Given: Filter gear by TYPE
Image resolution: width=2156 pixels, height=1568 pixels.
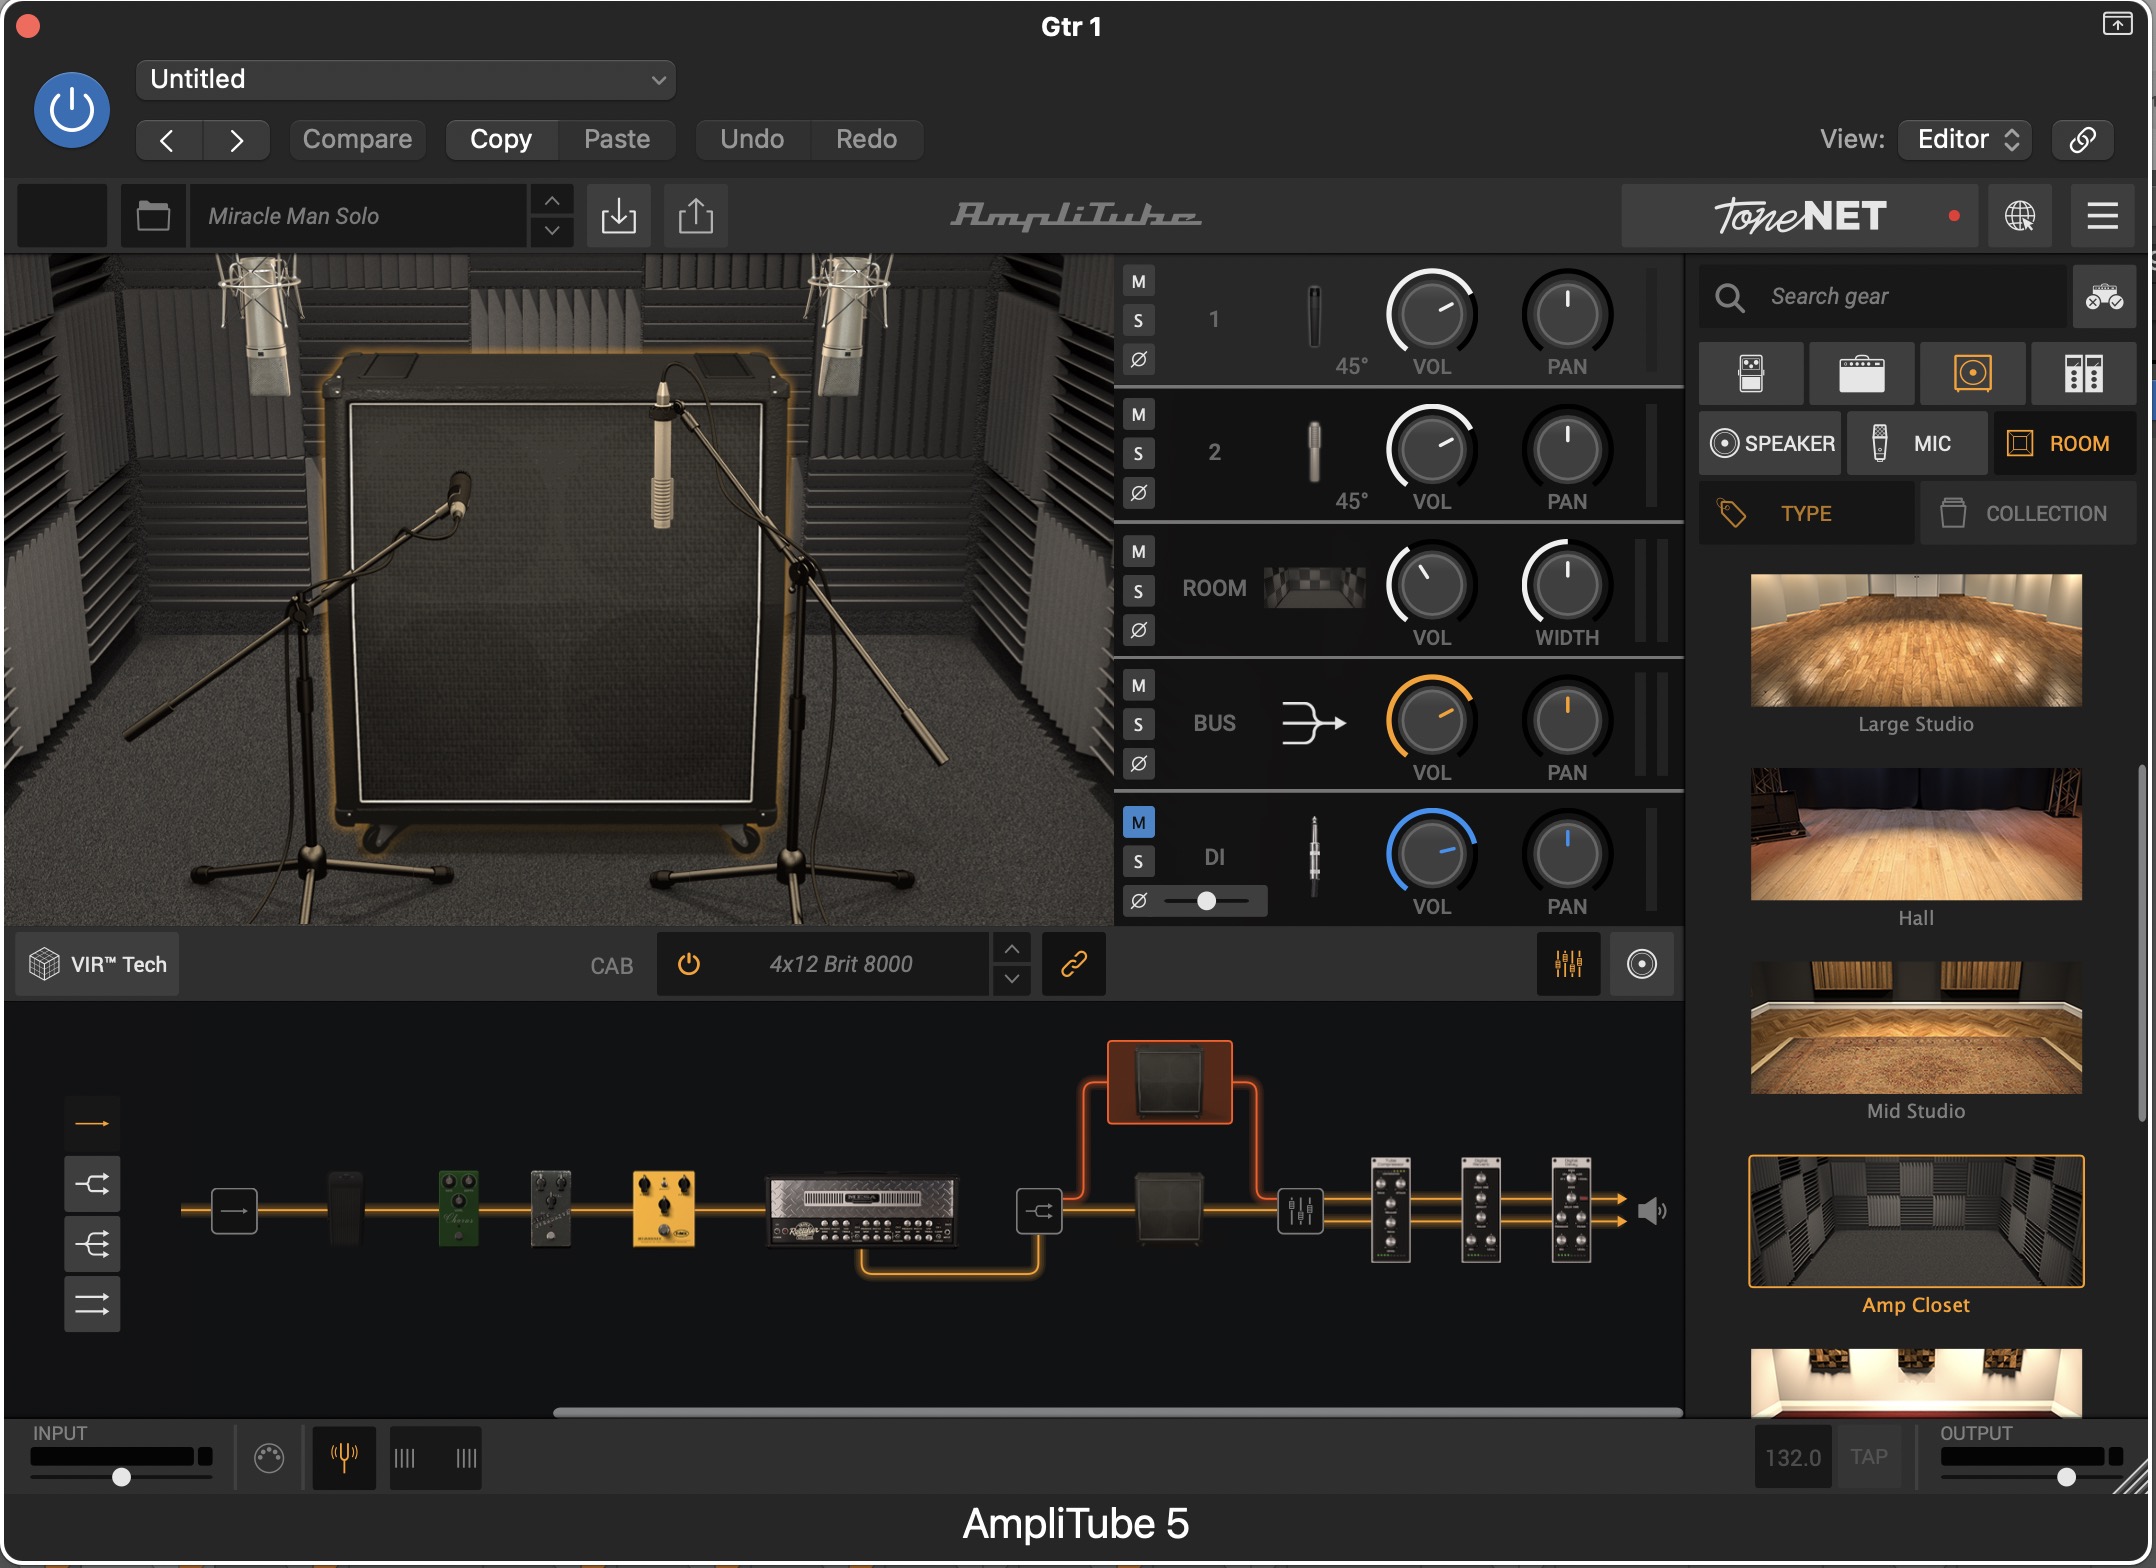Looking at the screenshot, I should 1807,513.
